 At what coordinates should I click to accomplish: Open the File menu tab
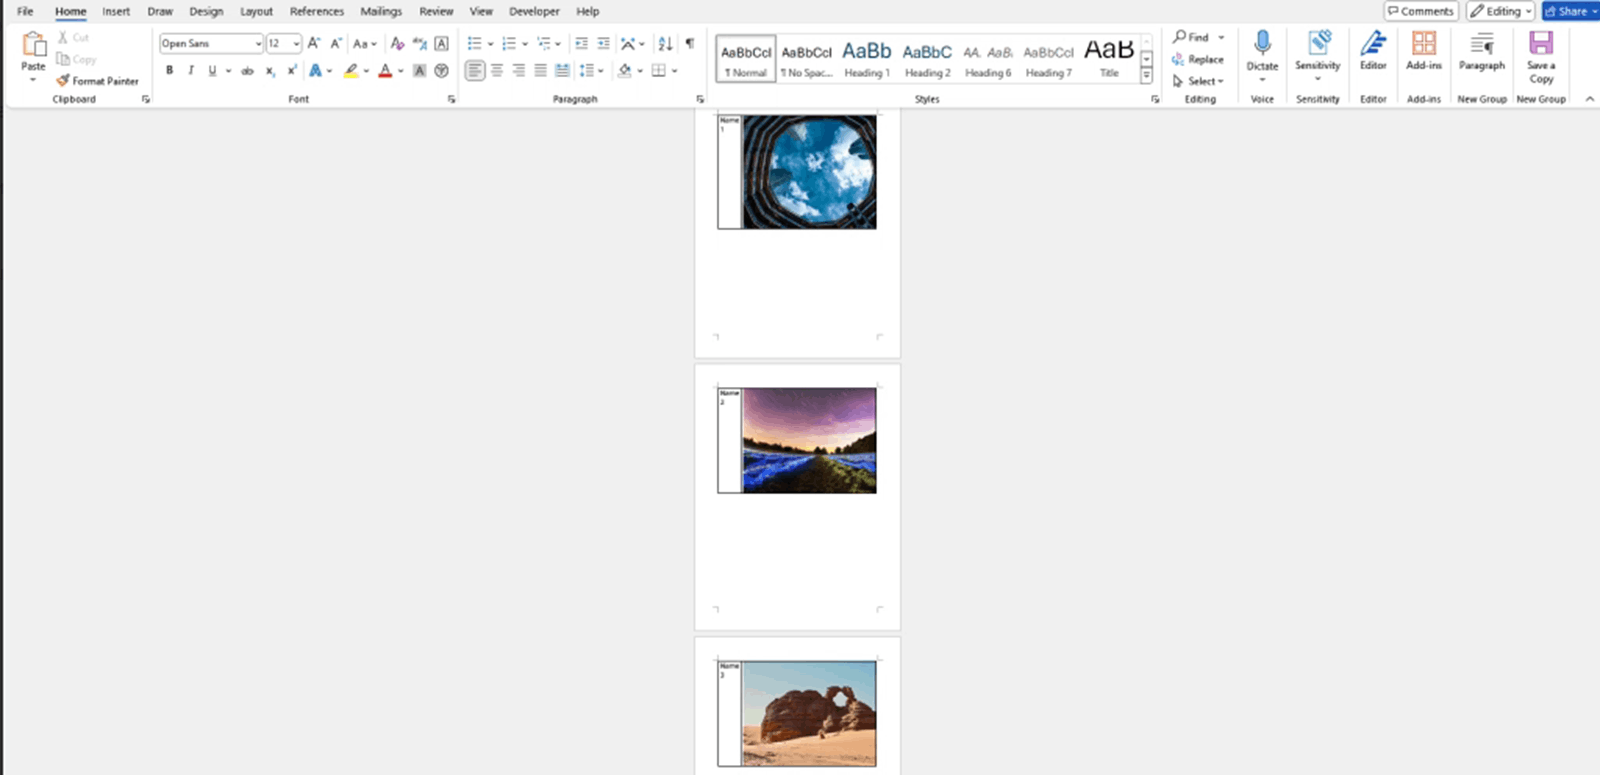pos(25,11)
